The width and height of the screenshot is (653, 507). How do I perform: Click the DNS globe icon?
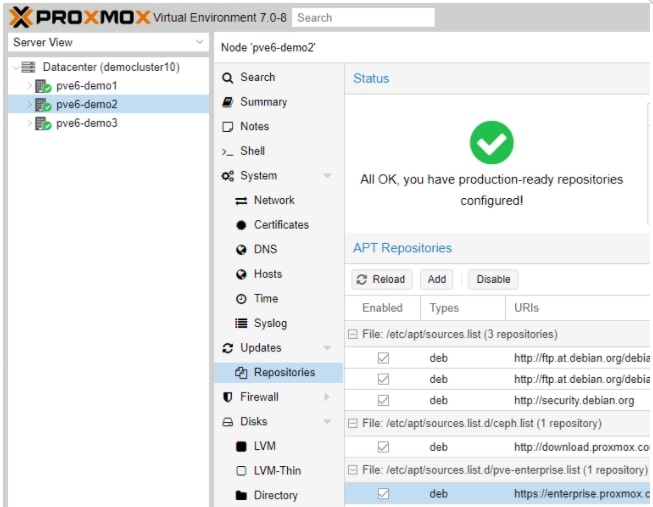point(241,250)
